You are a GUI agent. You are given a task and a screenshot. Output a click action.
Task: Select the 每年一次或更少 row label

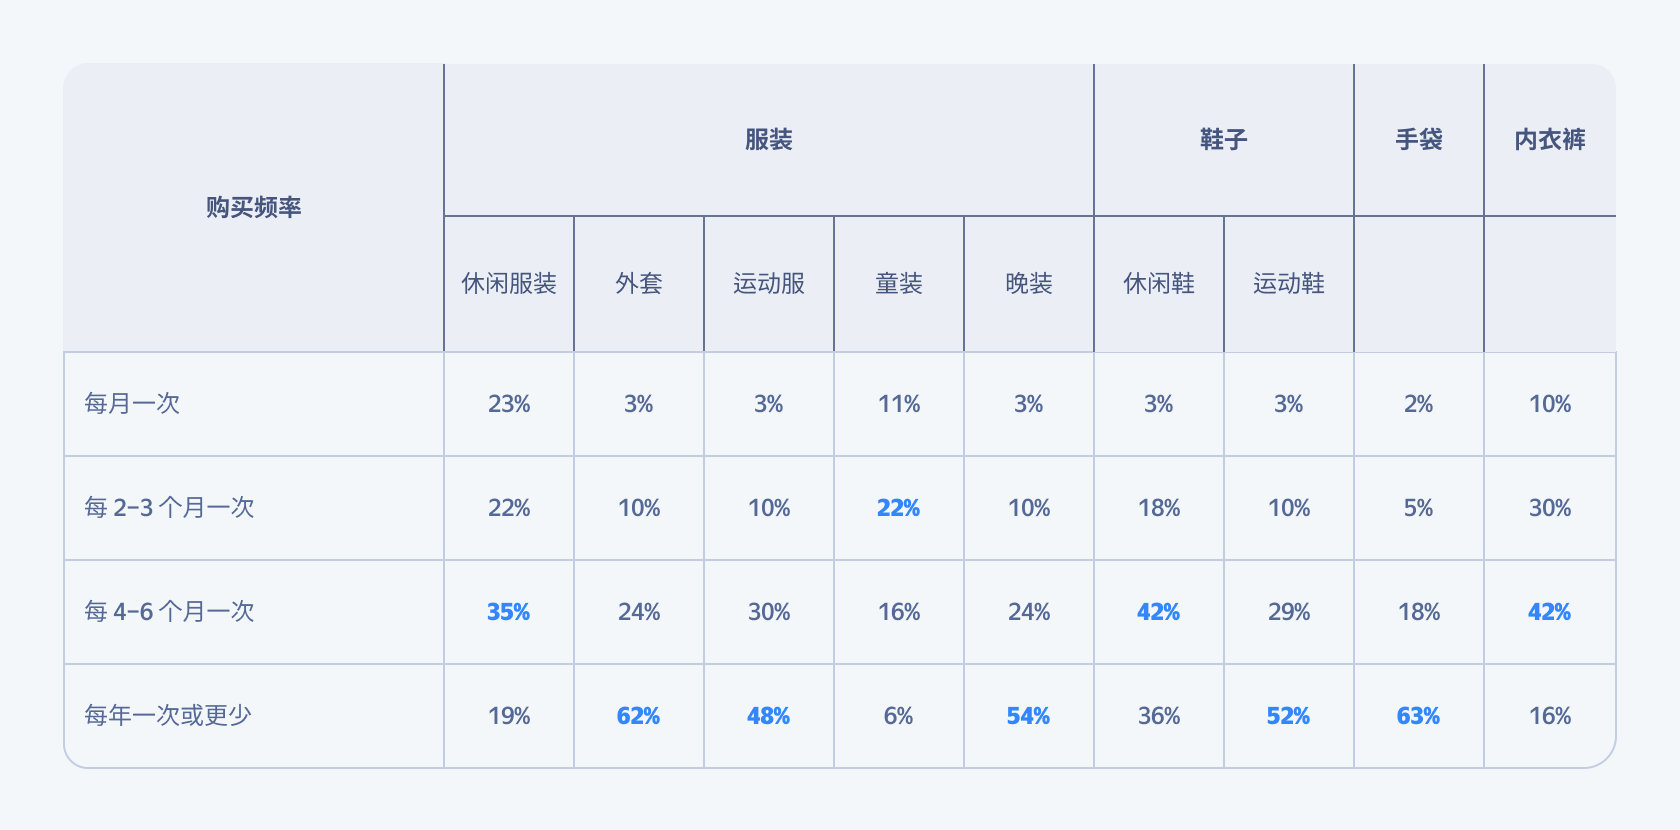(168, 716)
